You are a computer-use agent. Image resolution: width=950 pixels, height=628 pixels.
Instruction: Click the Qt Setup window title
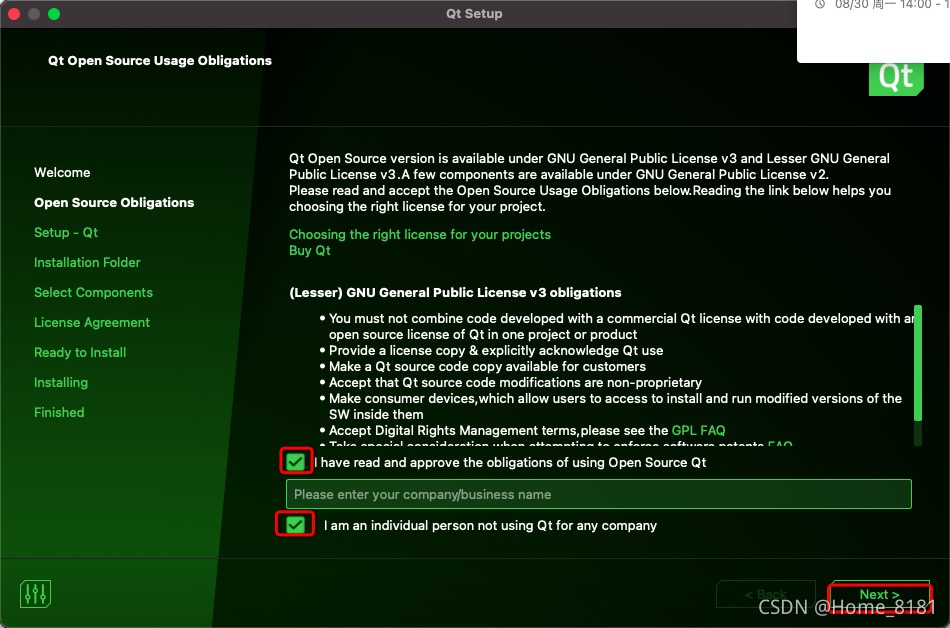pos(474,13)
